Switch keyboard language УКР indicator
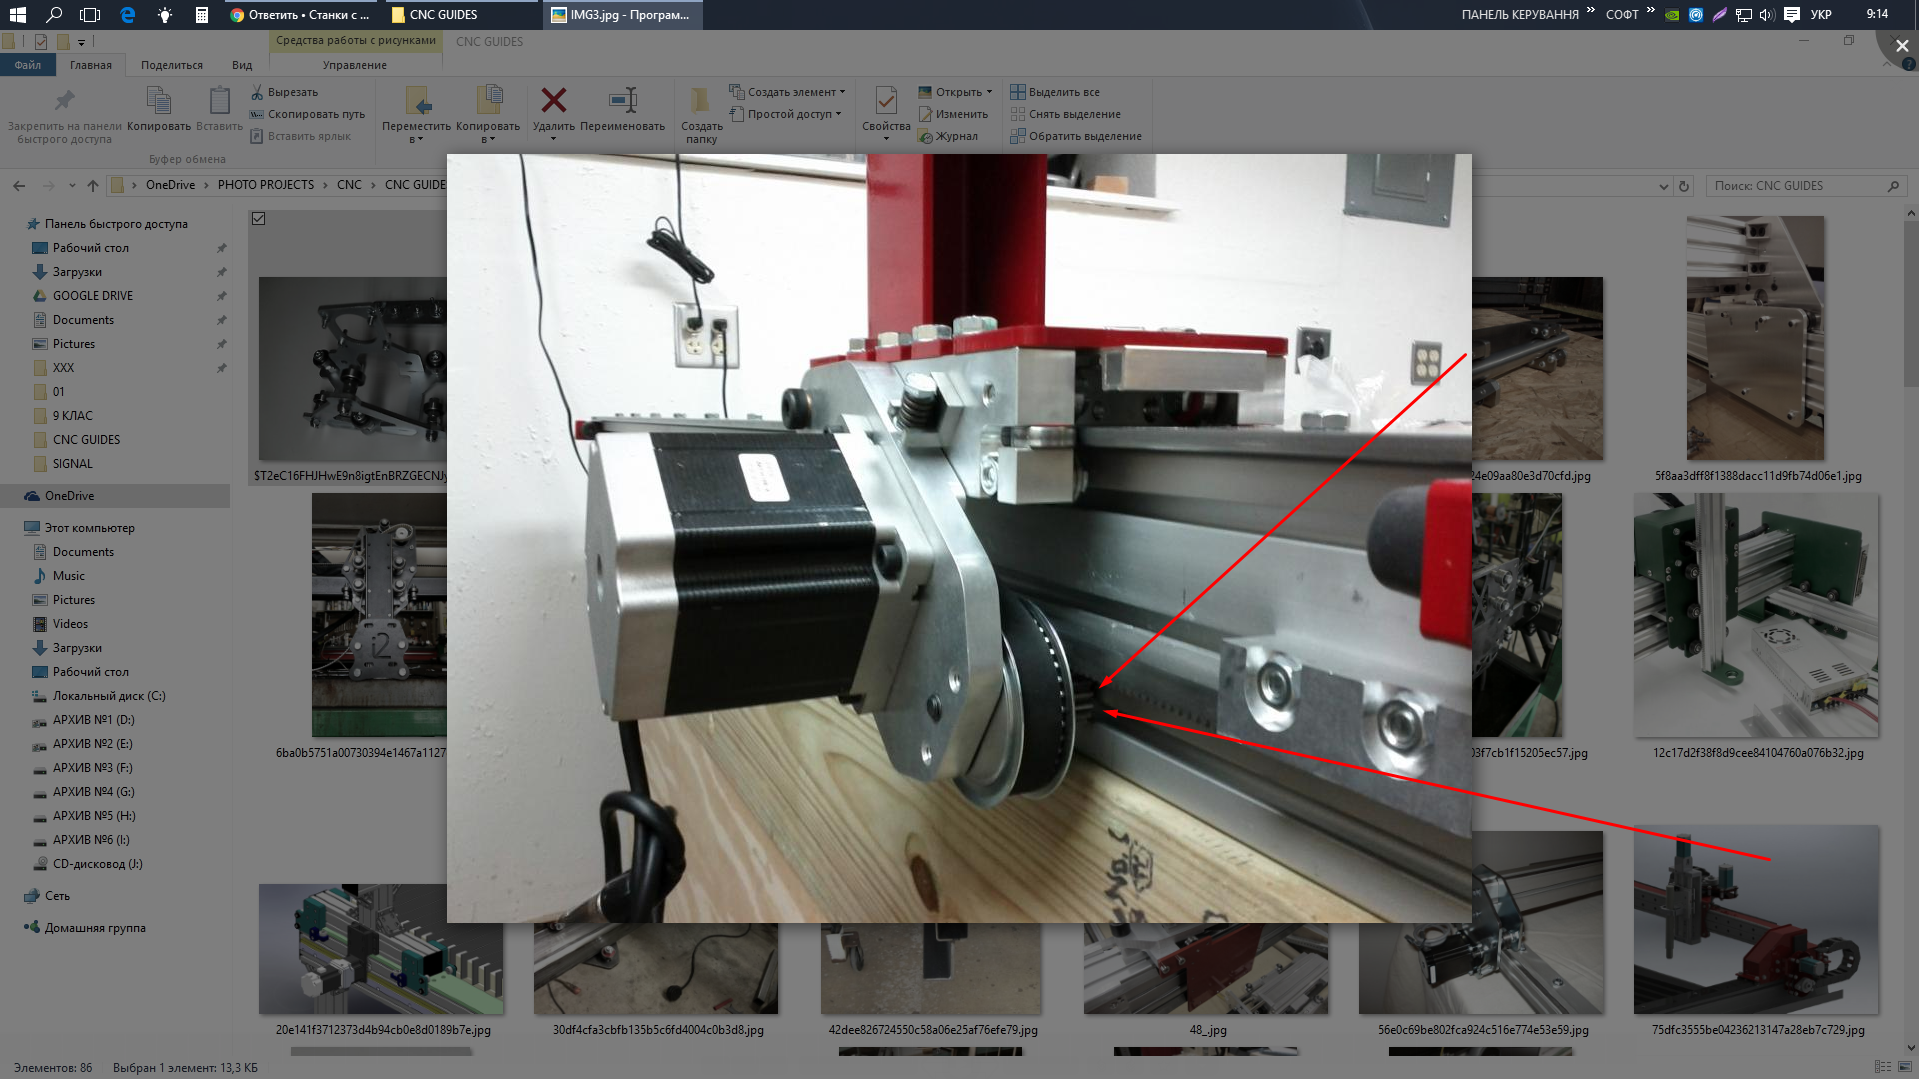Screen dimensions: 1919x1079 1821,15
